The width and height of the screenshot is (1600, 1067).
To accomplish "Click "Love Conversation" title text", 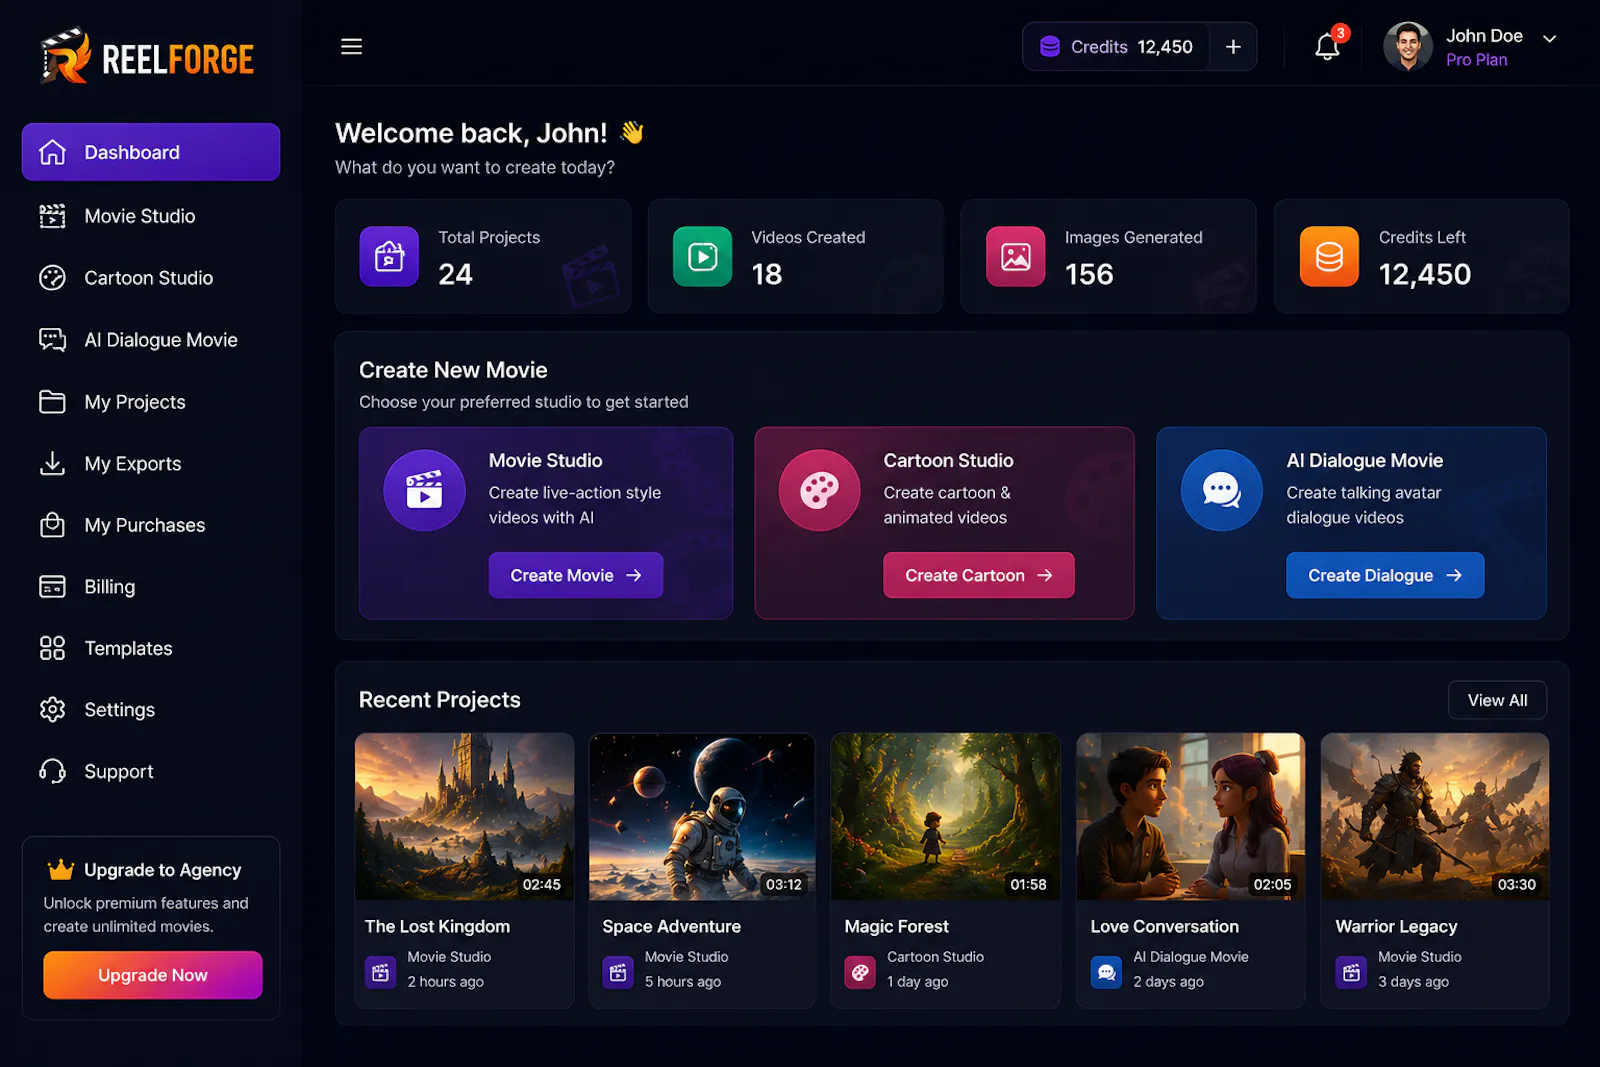I will 1164,926.
